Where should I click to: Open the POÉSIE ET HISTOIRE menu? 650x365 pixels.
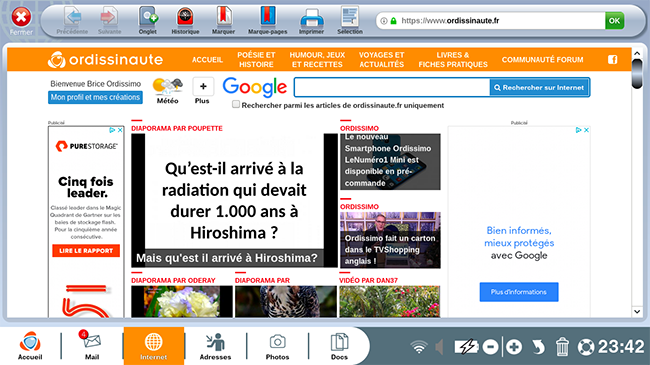[x=256, y=60]
